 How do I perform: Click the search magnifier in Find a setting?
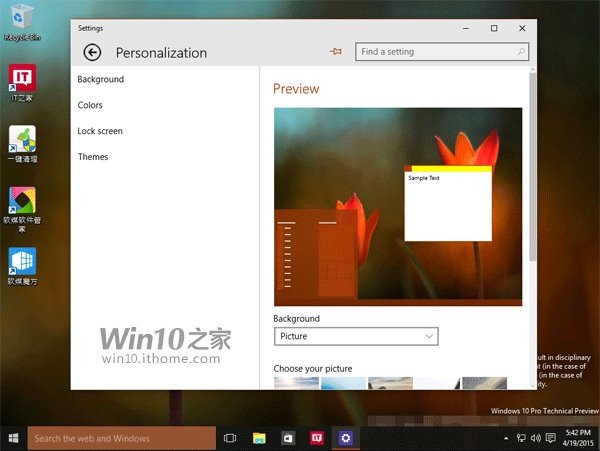point(521,52)
